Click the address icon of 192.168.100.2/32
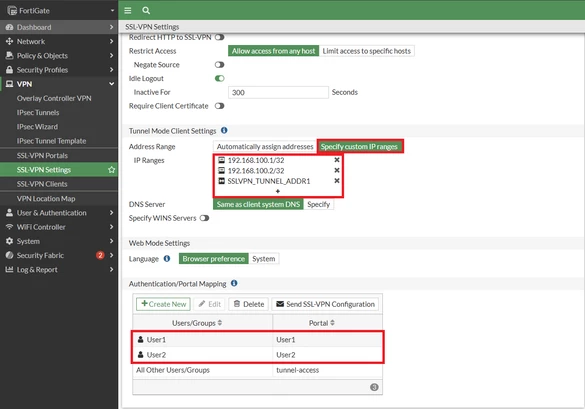The image size is (585, 409). (221, 171)
